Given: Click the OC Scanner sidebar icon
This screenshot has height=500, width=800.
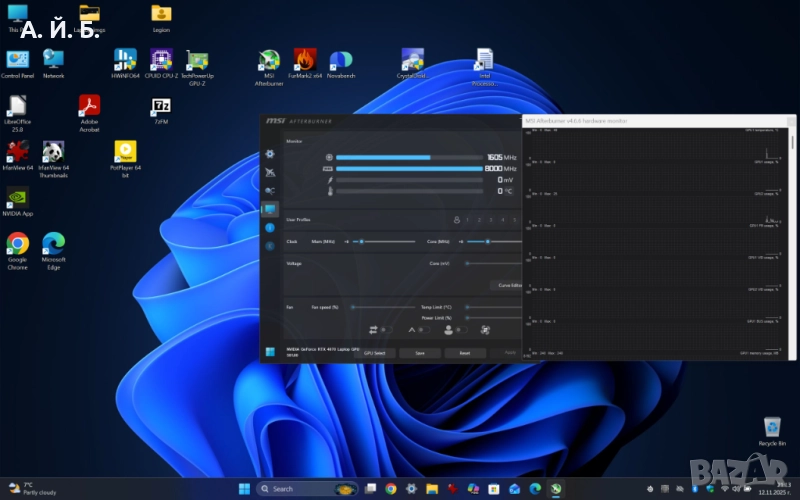Looking at the screenshot, I should pos(270,191).
